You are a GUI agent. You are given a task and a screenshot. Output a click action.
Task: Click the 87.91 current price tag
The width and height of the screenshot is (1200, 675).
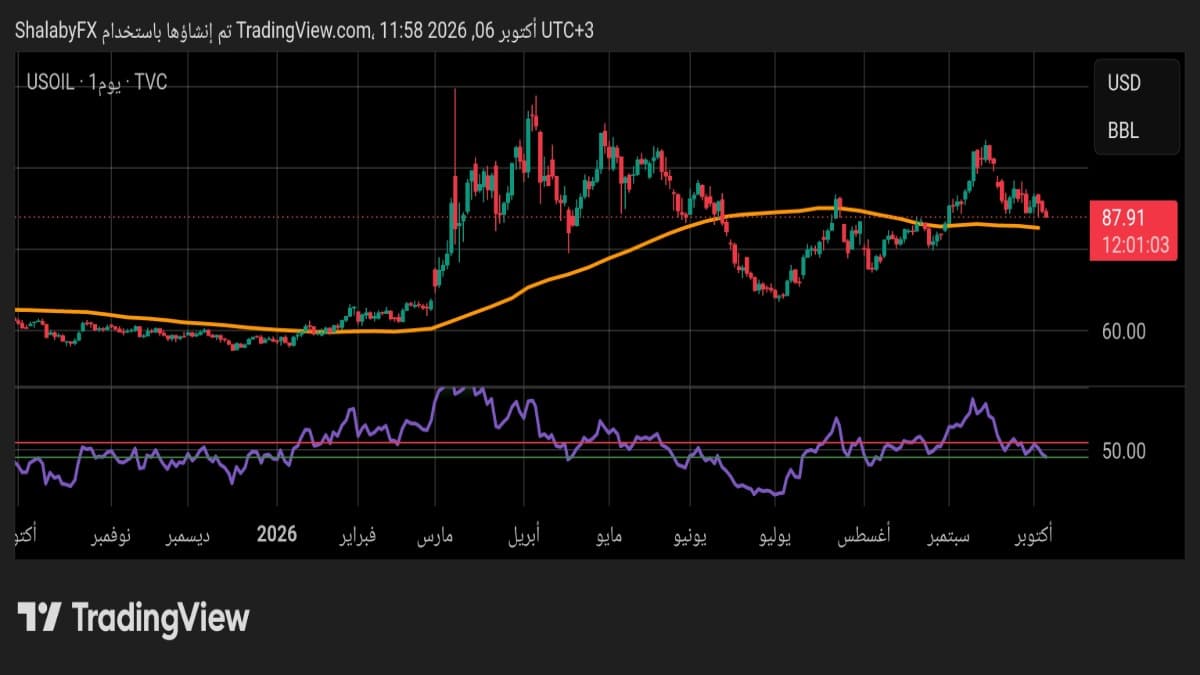[1123, 217]
